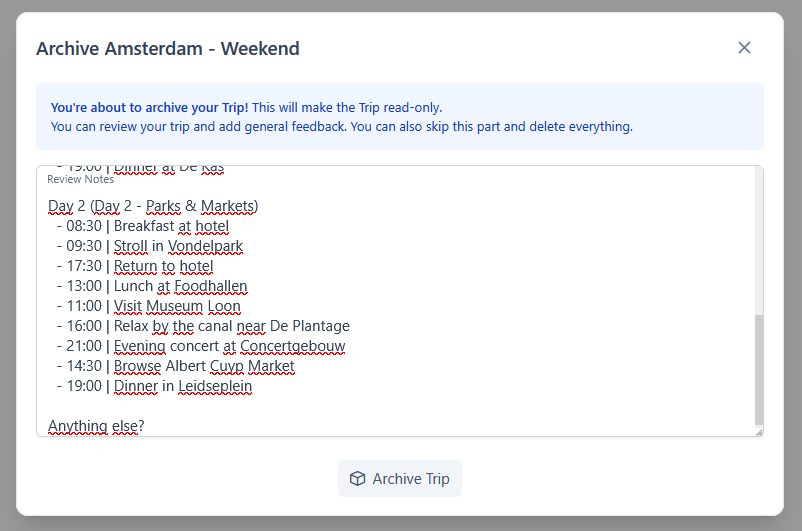
Task: Click the blue archive info banner
Action: pos(400,117)
